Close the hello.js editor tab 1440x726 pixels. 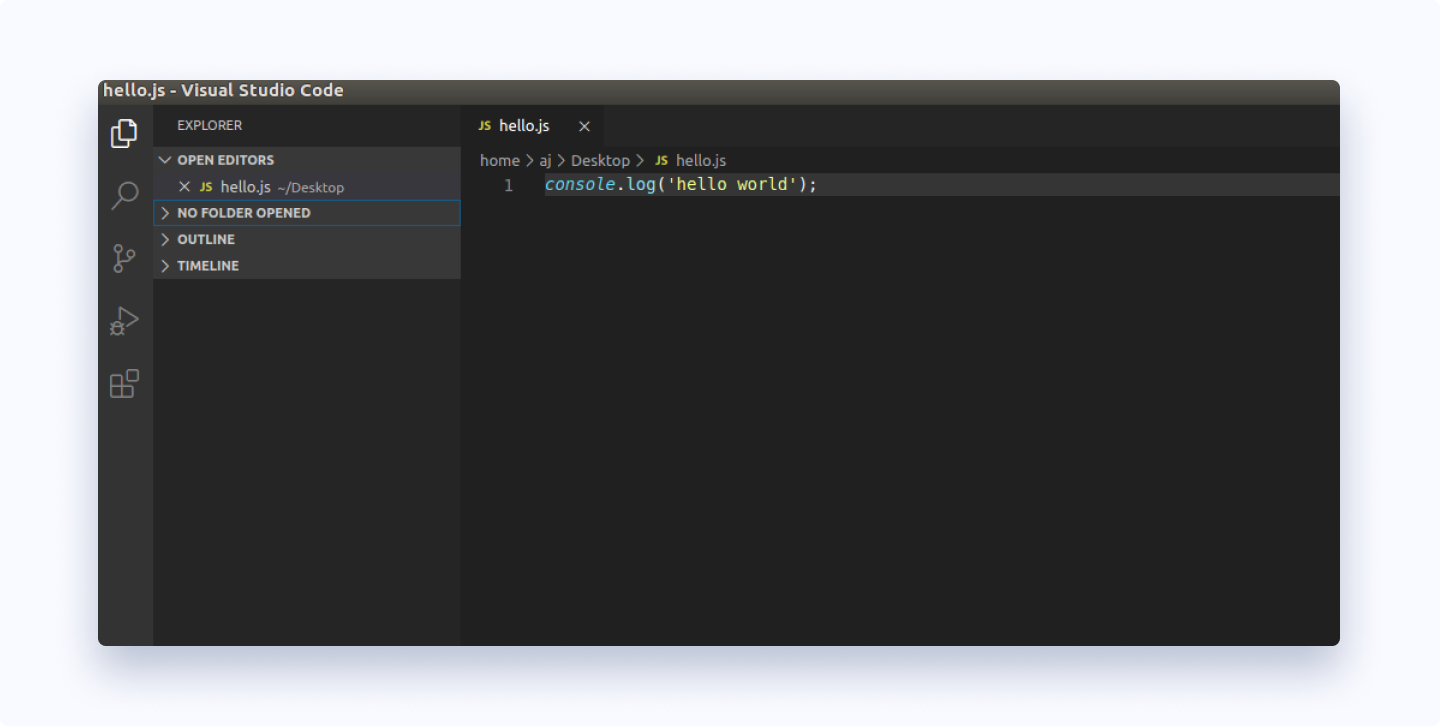(x=584, y=125)
